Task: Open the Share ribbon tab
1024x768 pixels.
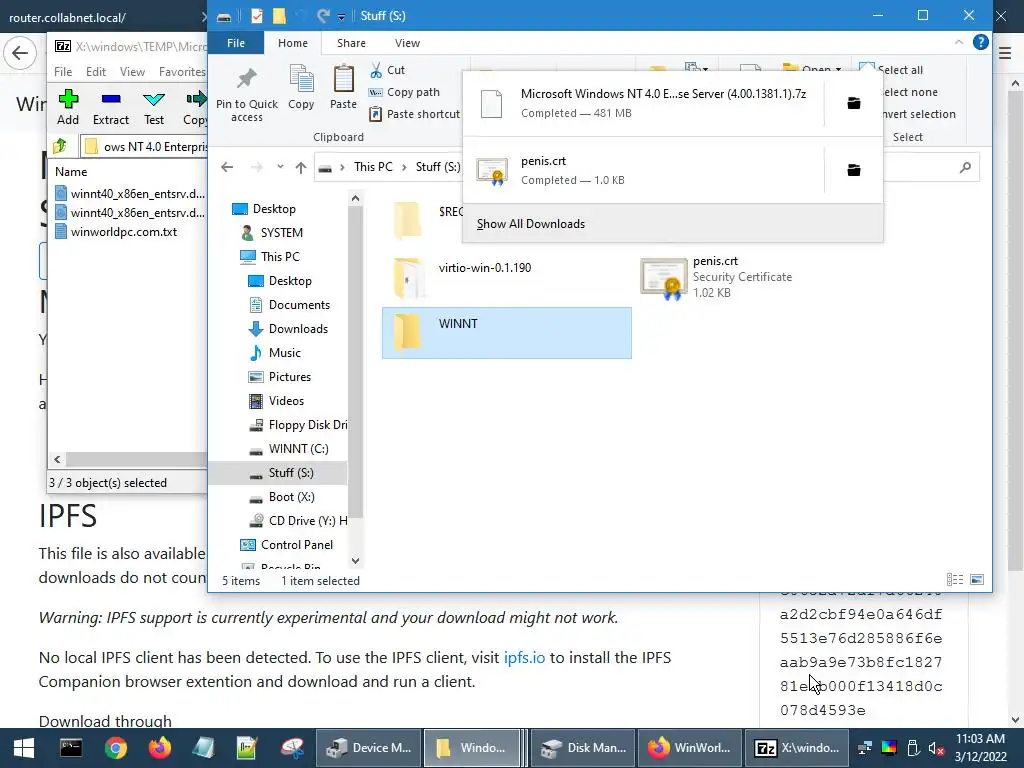Action: click(x=351, y=43)
